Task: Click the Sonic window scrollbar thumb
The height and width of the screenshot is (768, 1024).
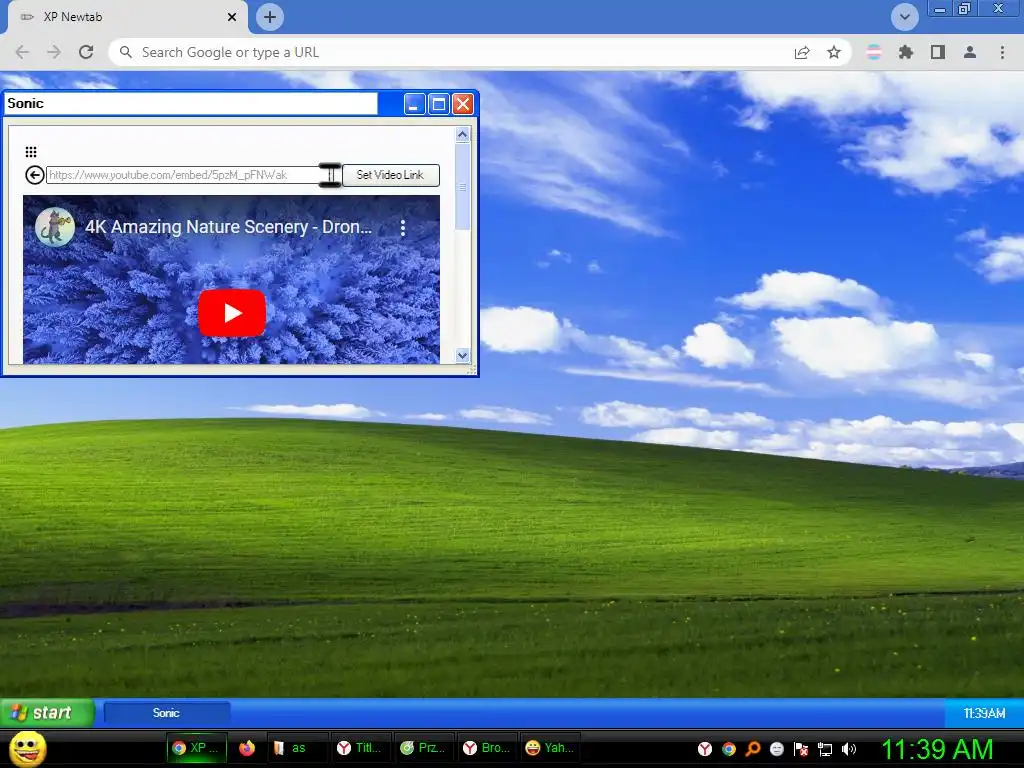Action: pyautogui.click(x=462, y=187)
